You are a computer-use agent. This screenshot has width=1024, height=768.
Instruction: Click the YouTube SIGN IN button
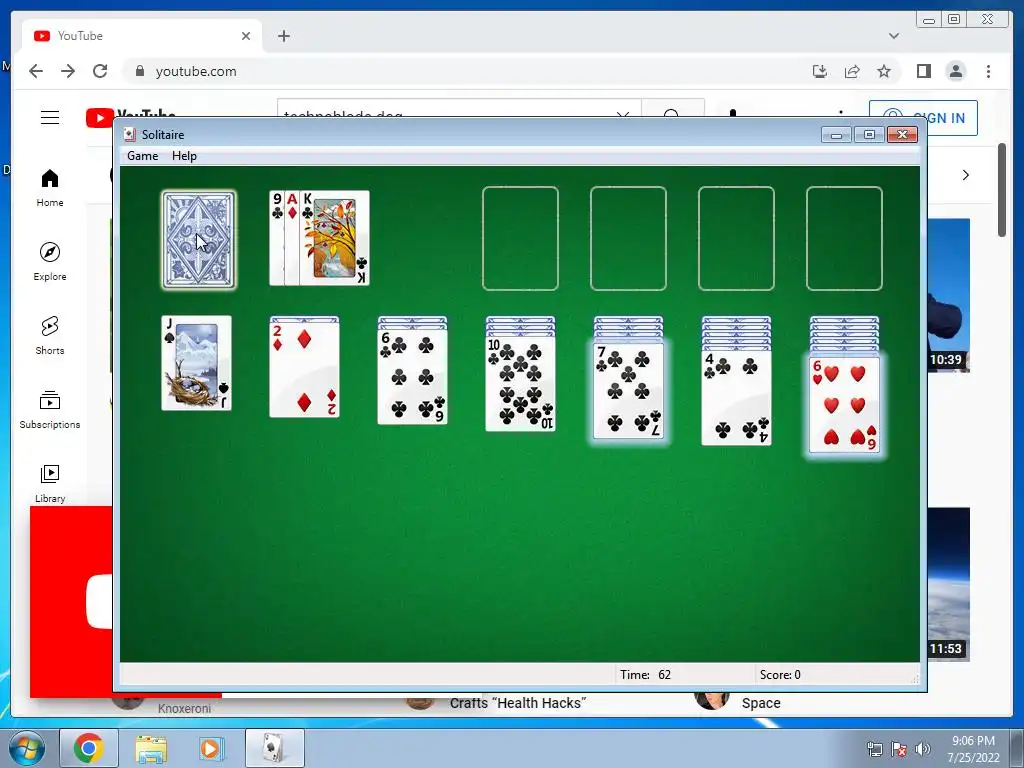(923, 118)
